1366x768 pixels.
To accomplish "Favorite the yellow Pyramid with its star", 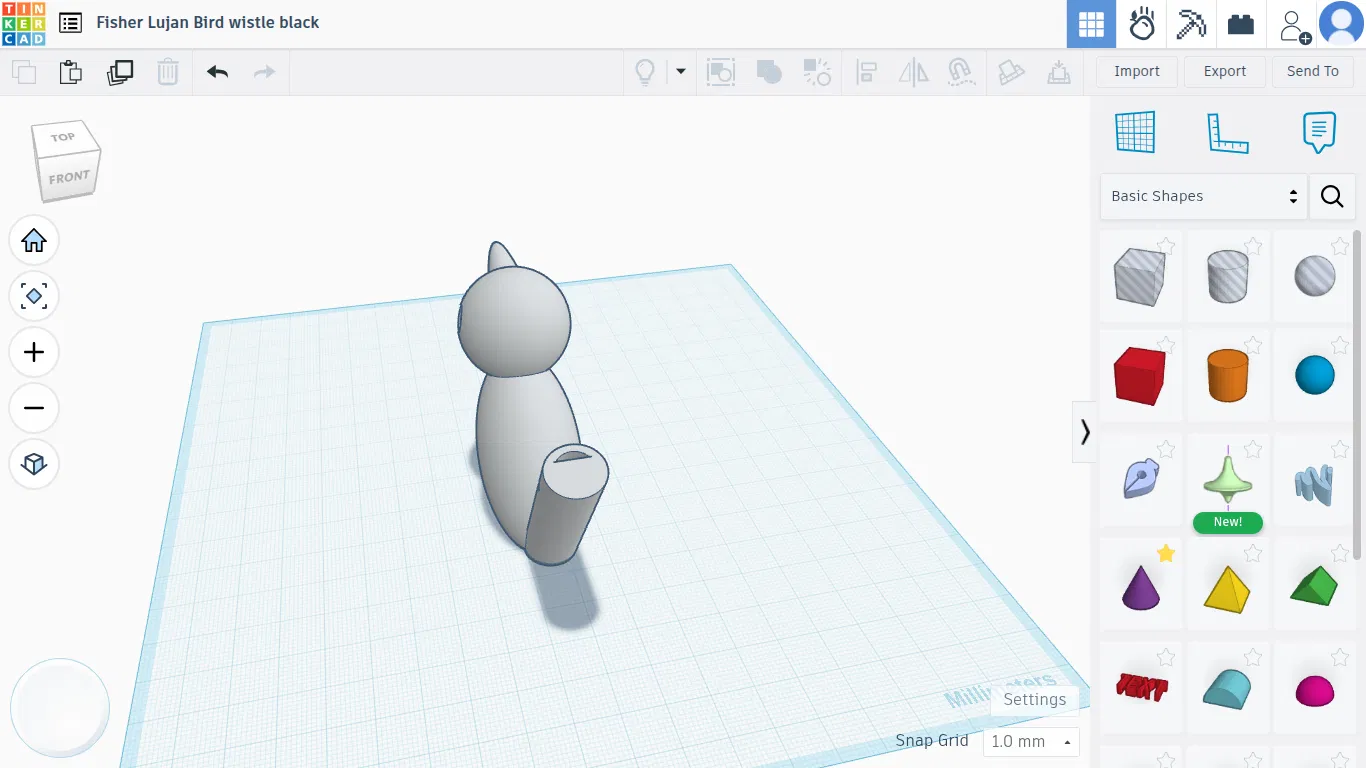I will (x=1253, y=553).
